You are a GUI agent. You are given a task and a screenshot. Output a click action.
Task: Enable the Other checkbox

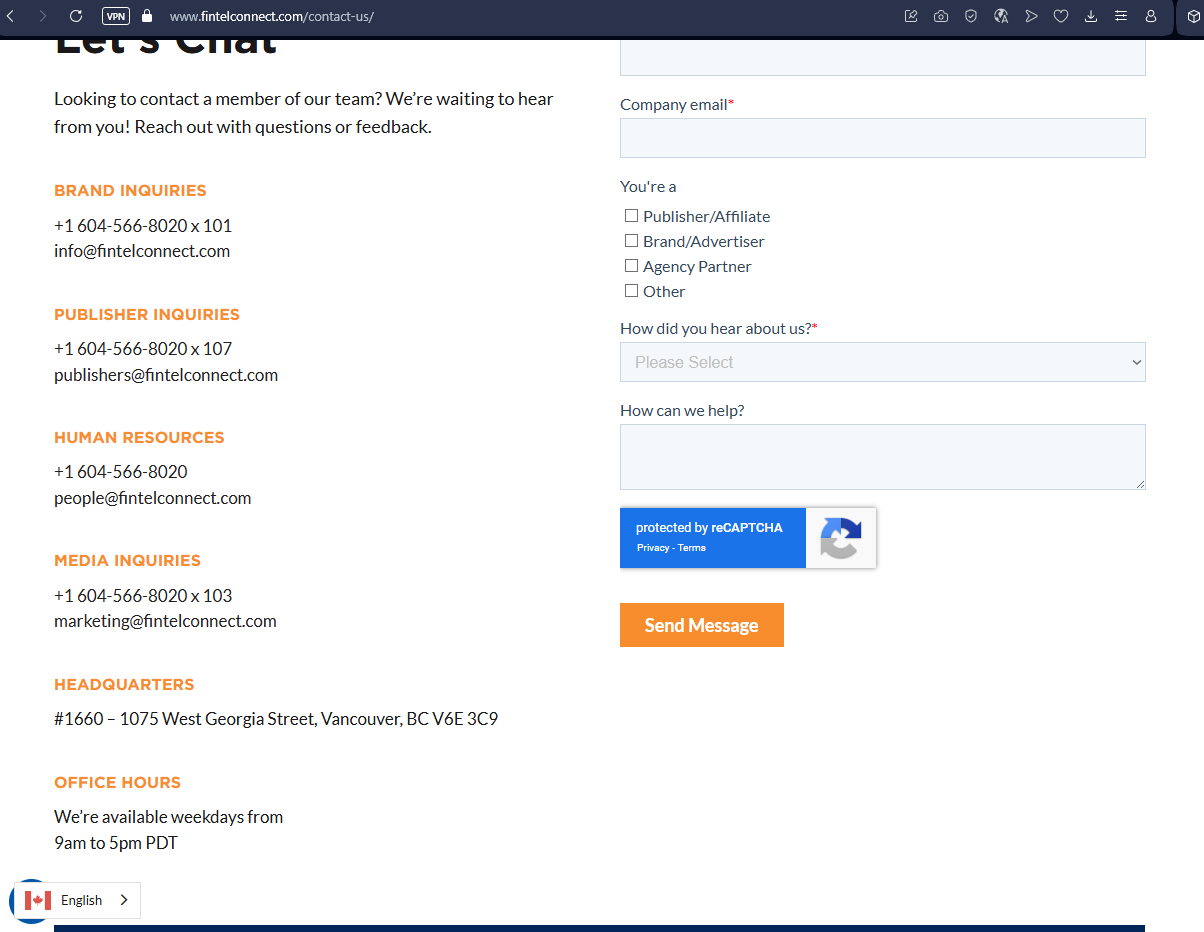pyautogui.click(x=631, y=291)
